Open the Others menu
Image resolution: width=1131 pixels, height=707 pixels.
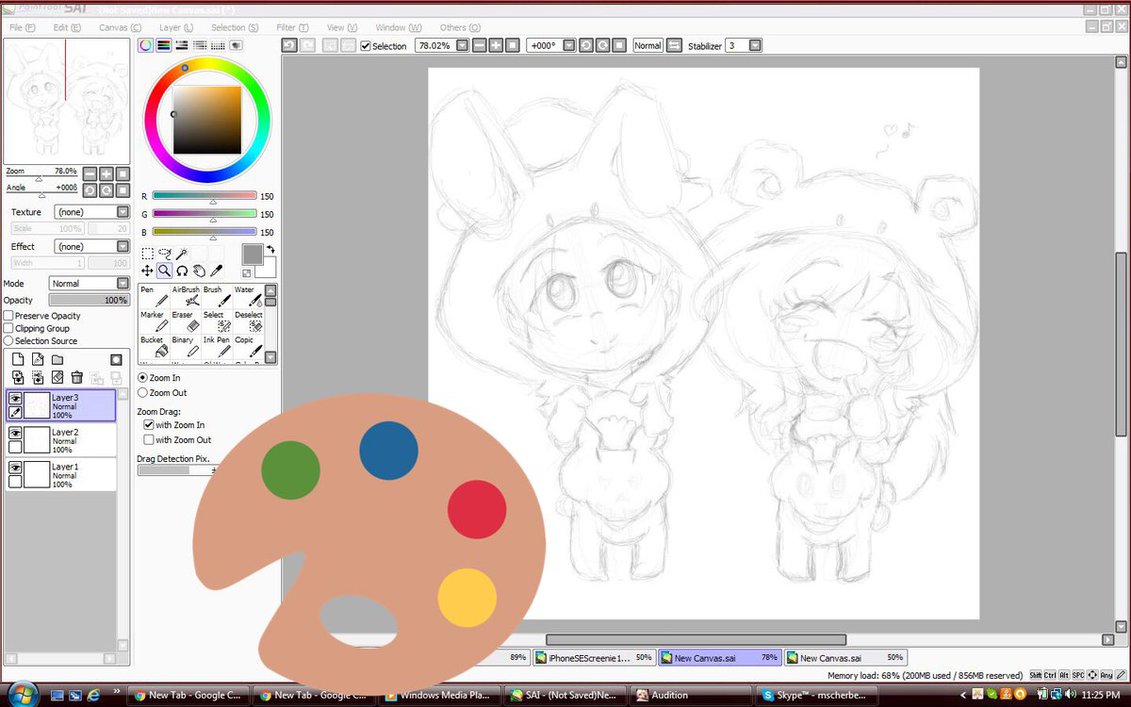[x=460, y=27]
